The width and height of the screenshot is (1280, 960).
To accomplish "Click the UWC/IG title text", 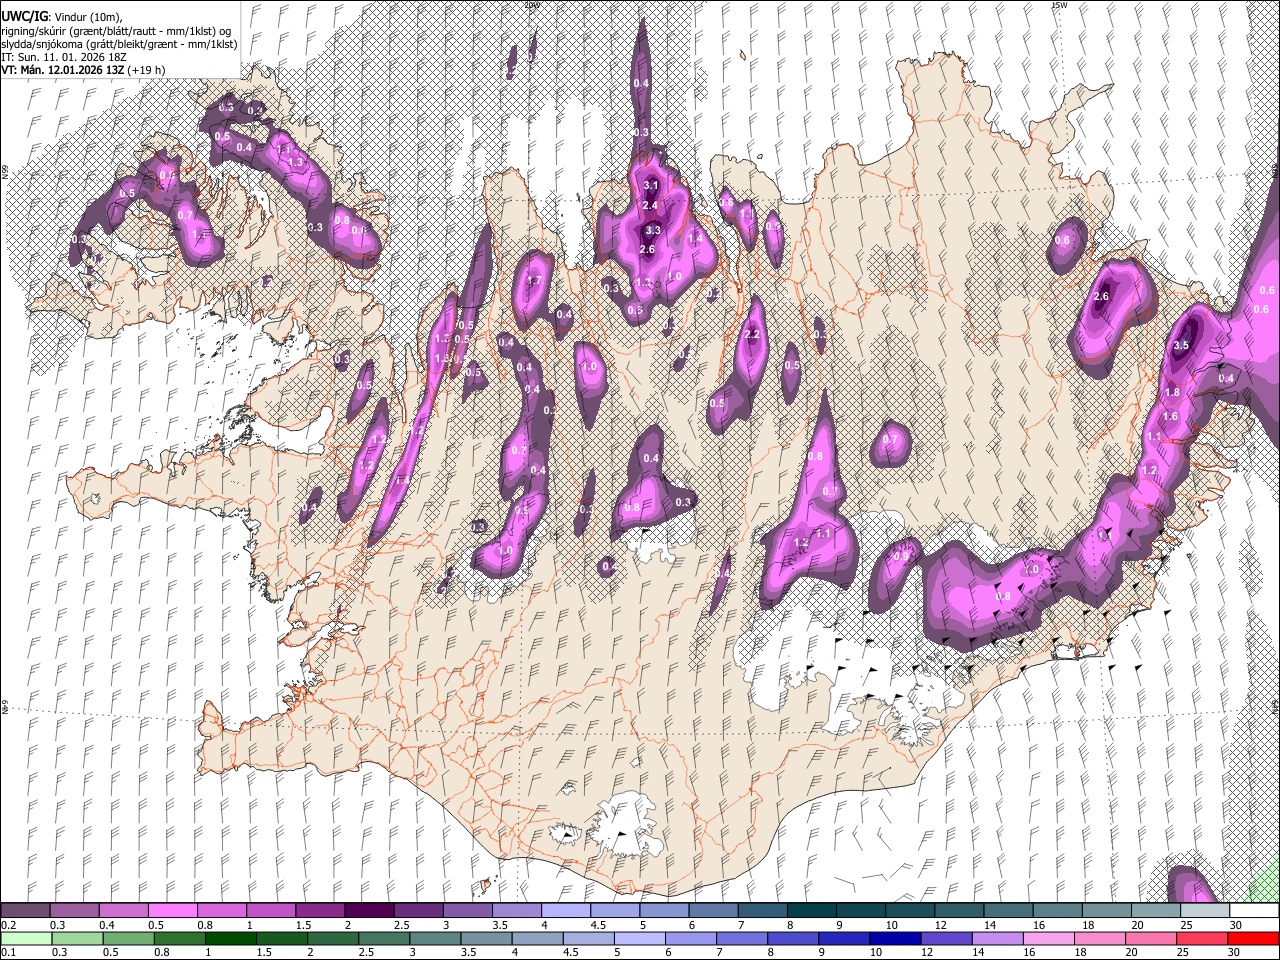I will tap(23, 17).
